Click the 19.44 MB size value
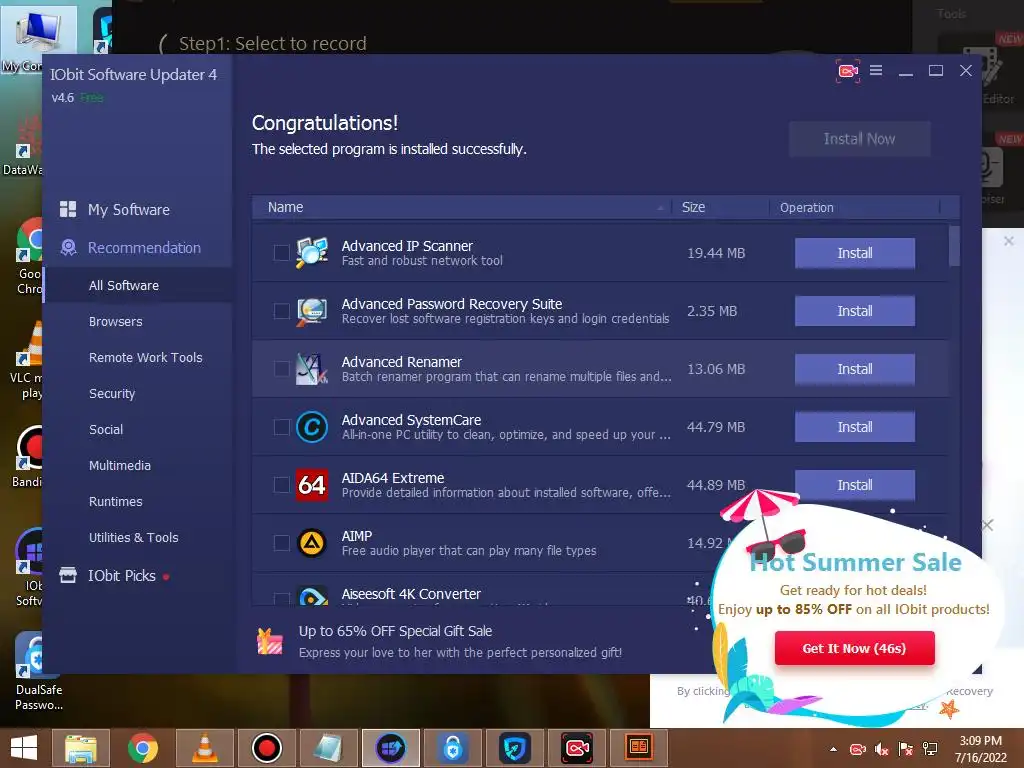The width and height of the screenshot is (1024, 768). pyautogui.click(x=716, y=253)
